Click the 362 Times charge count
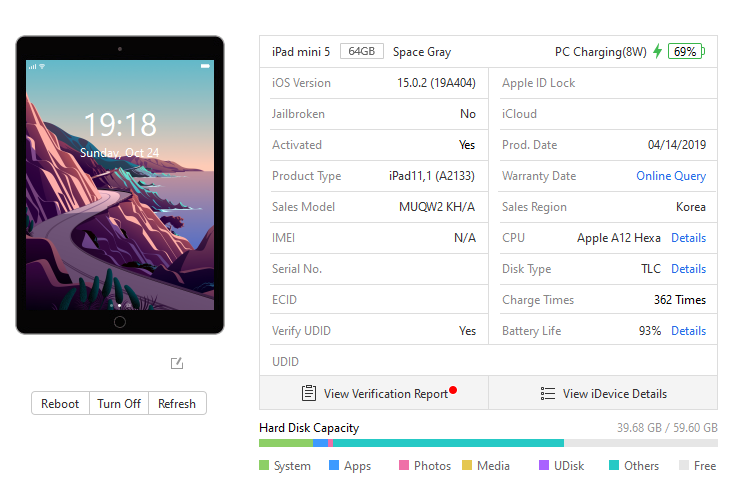 680,300
